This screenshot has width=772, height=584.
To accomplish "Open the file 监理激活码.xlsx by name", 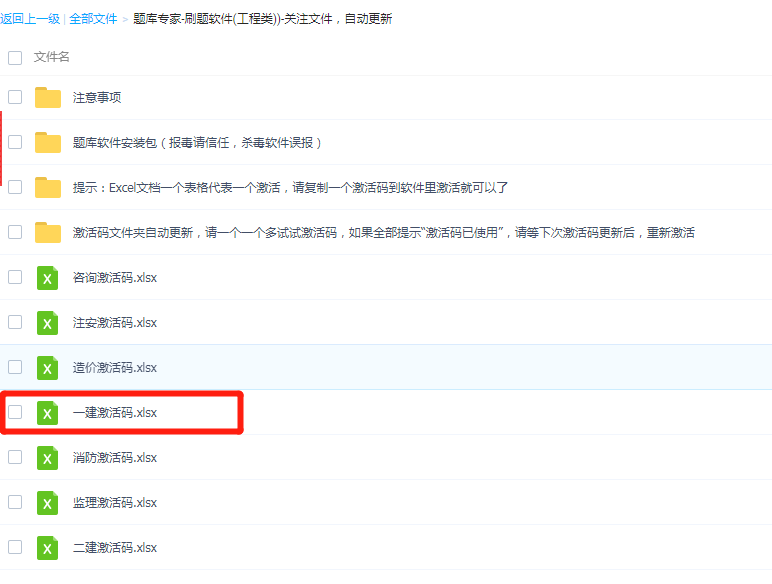I will coord(115,502).
